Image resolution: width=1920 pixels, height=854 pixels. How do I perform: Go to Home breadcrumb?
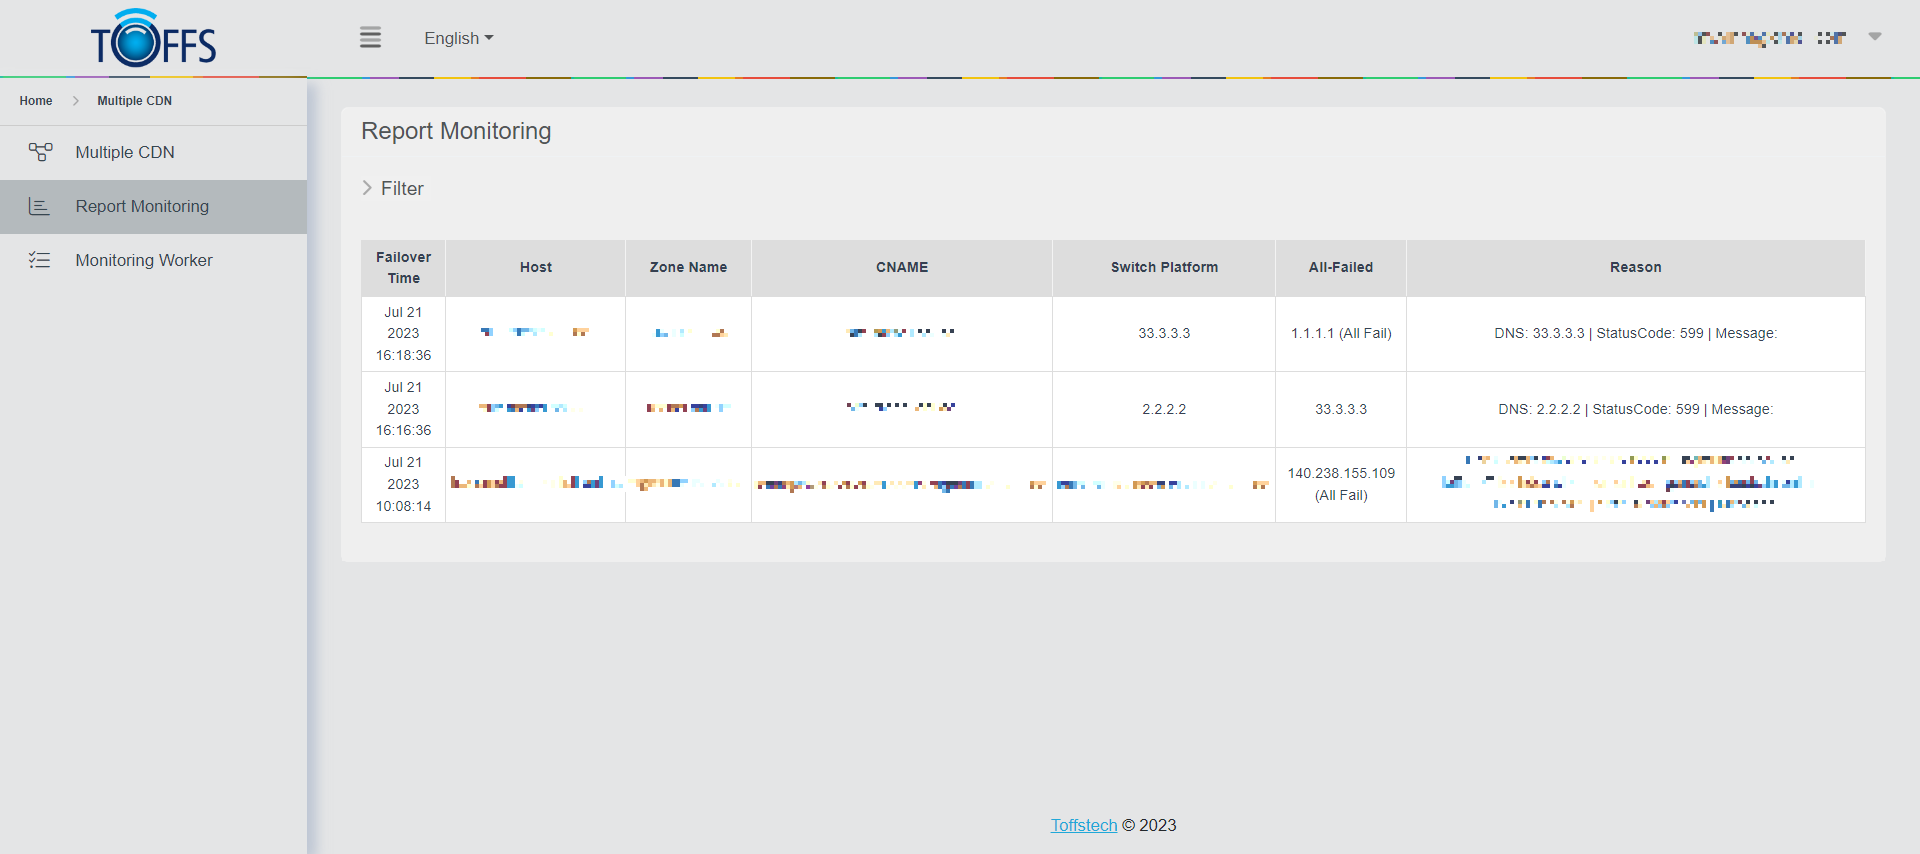pos(36,101)
